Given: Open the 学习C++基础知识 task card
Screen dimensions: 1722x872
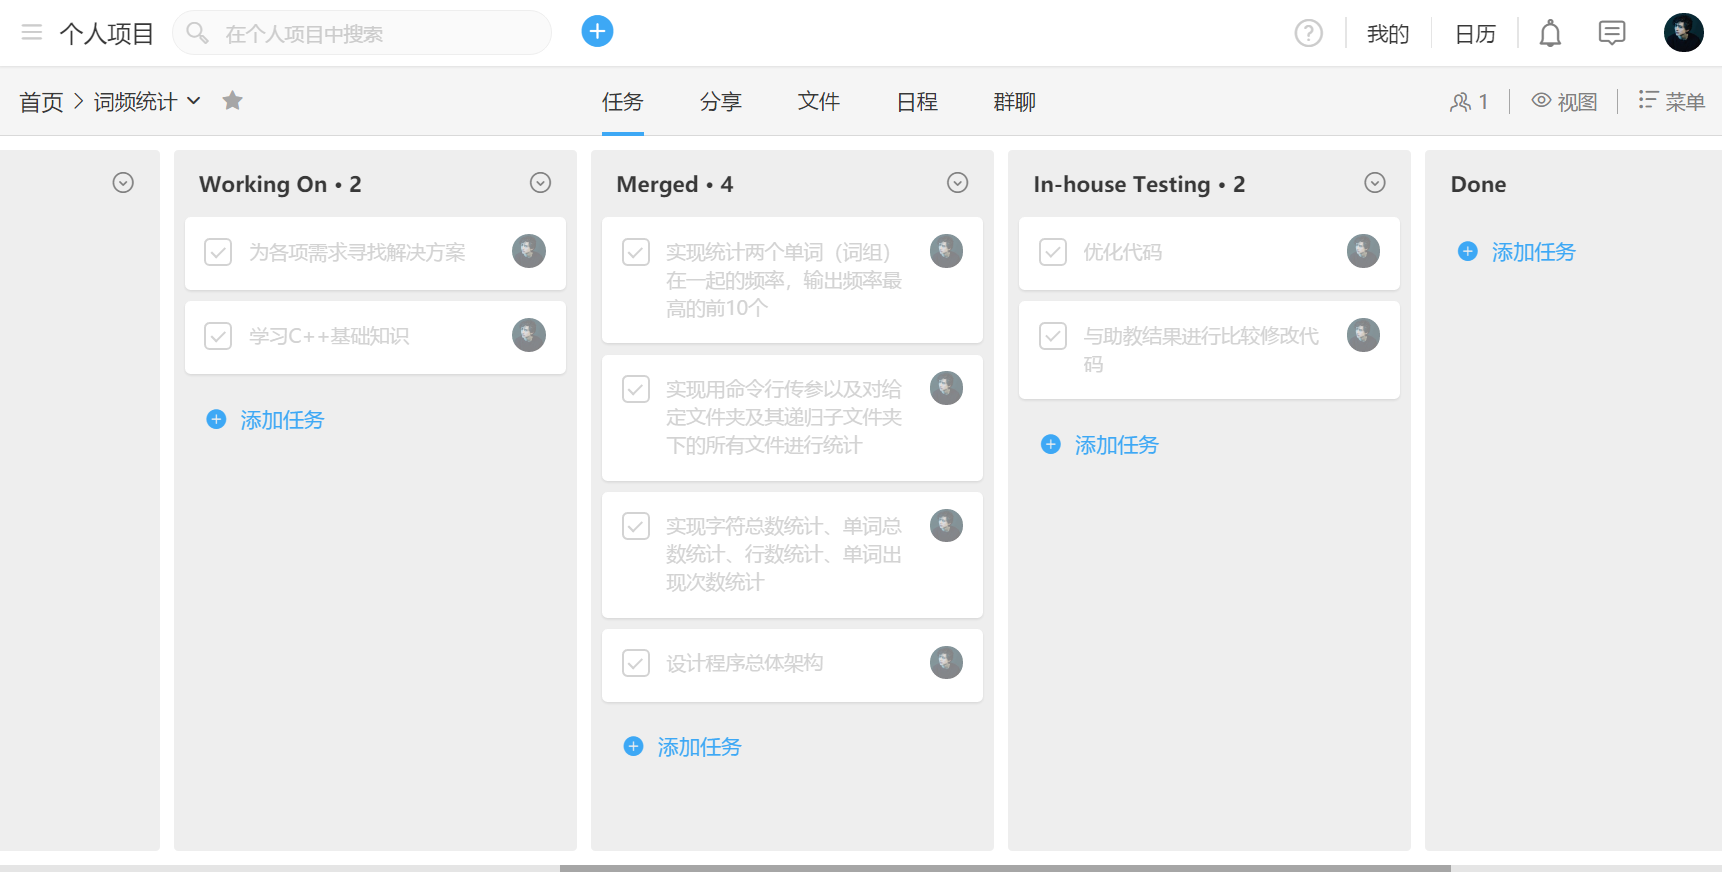Looking at the screenshot, I should click(375, 338).
